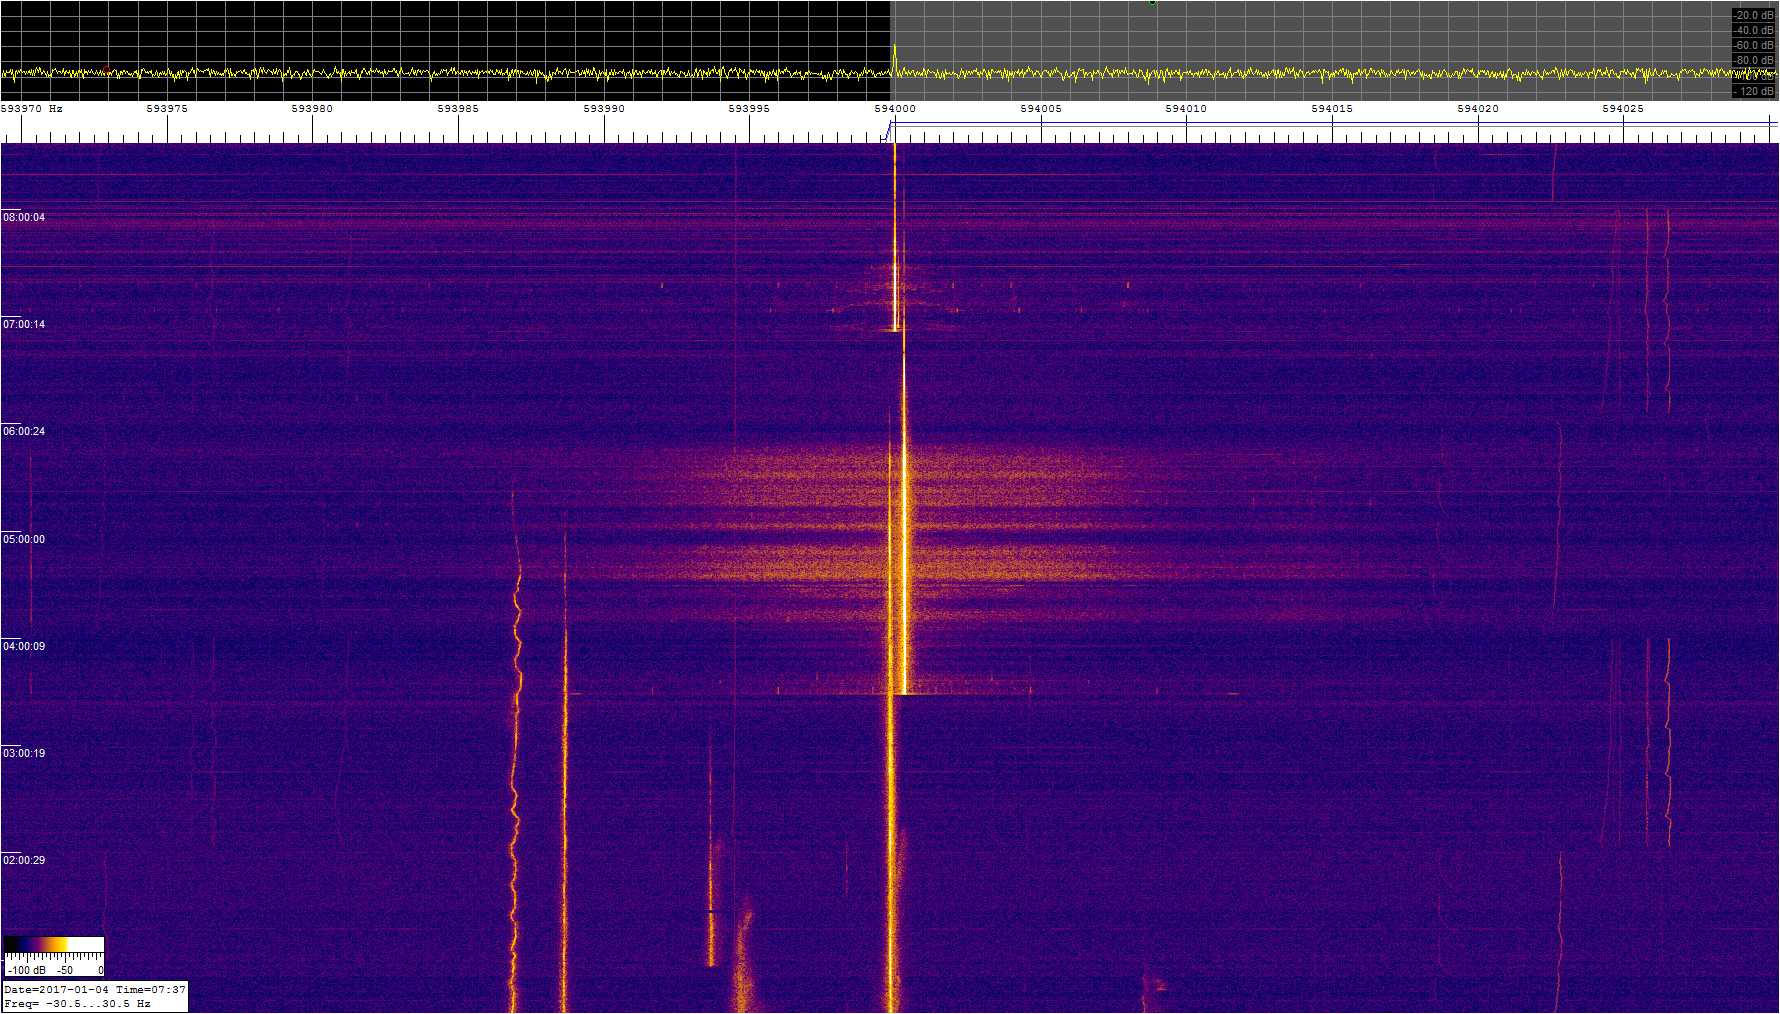Click the 594015 frequency scale label
1780x1014 pixels.
click(x=1332, y=108)
